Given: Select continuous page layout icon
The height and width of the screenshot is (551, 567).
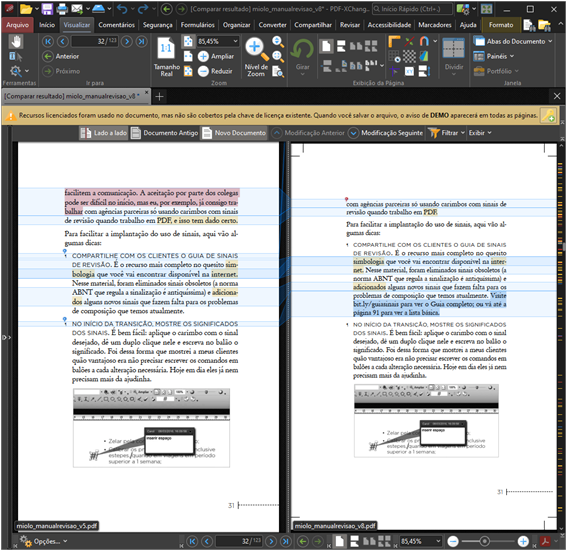Looking at the screenshot, I should (341, 46).
